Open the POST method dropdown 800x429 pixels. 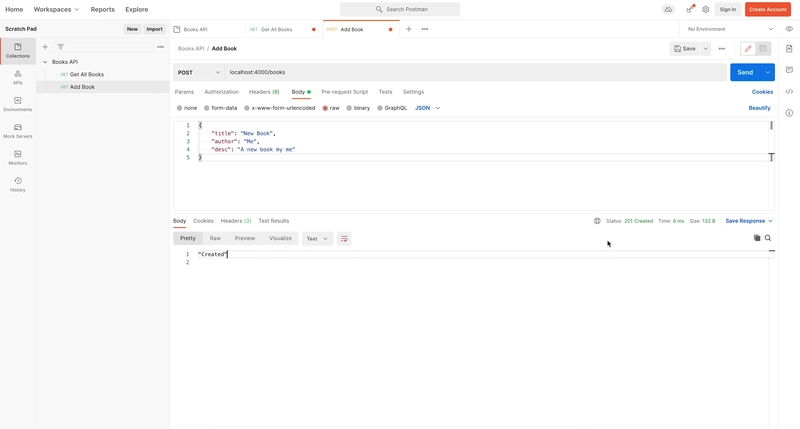point(198,72)
